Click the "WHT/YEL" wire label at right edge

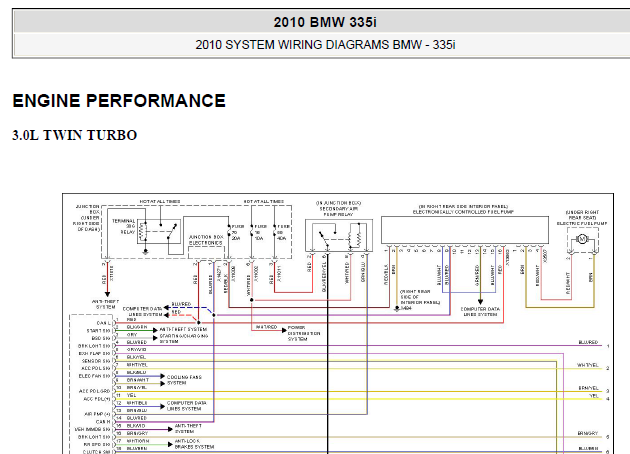pyautogui.click(x=588, y=365)
